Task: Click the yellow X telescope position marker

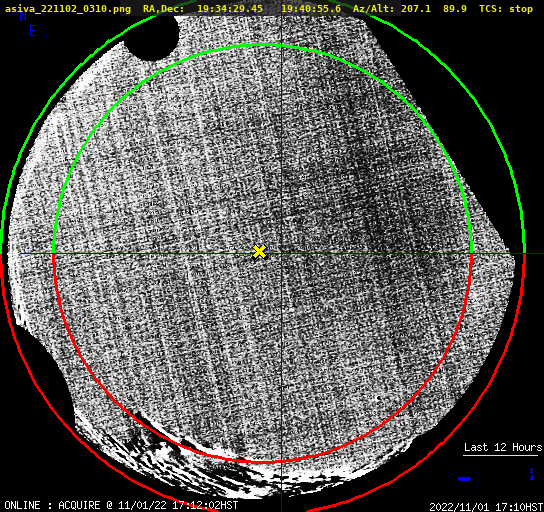Action: pyautogui.click(x=259, y=252)
